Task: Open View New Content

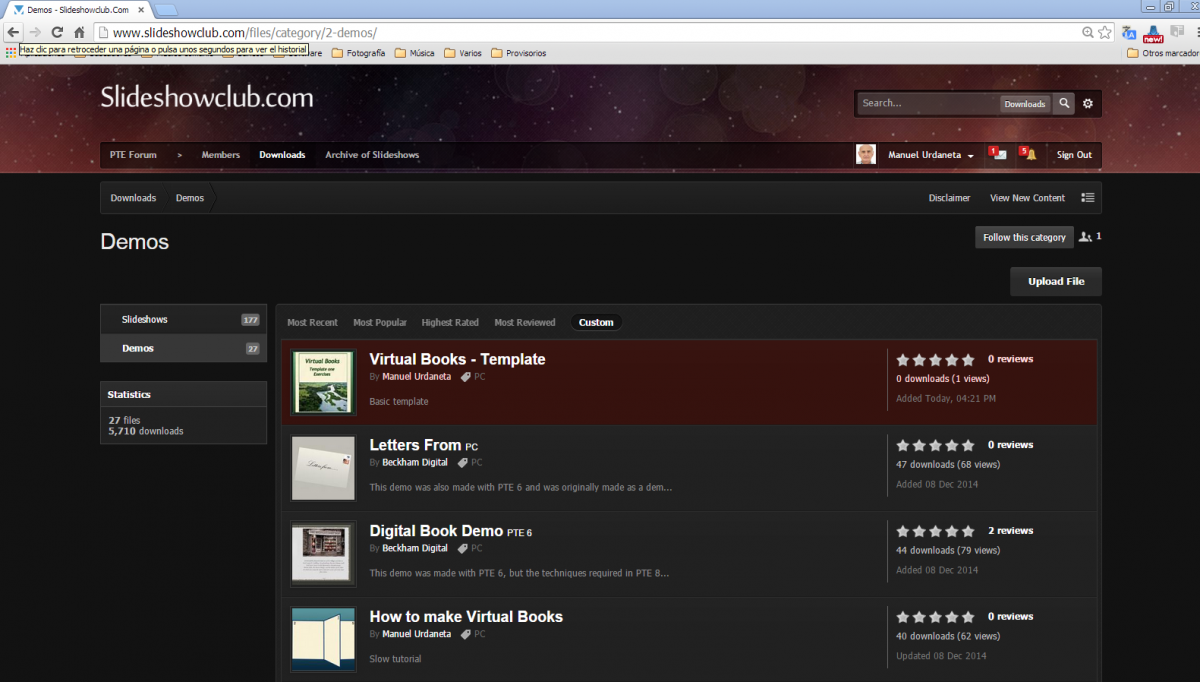Action: tap(1027, 198)
